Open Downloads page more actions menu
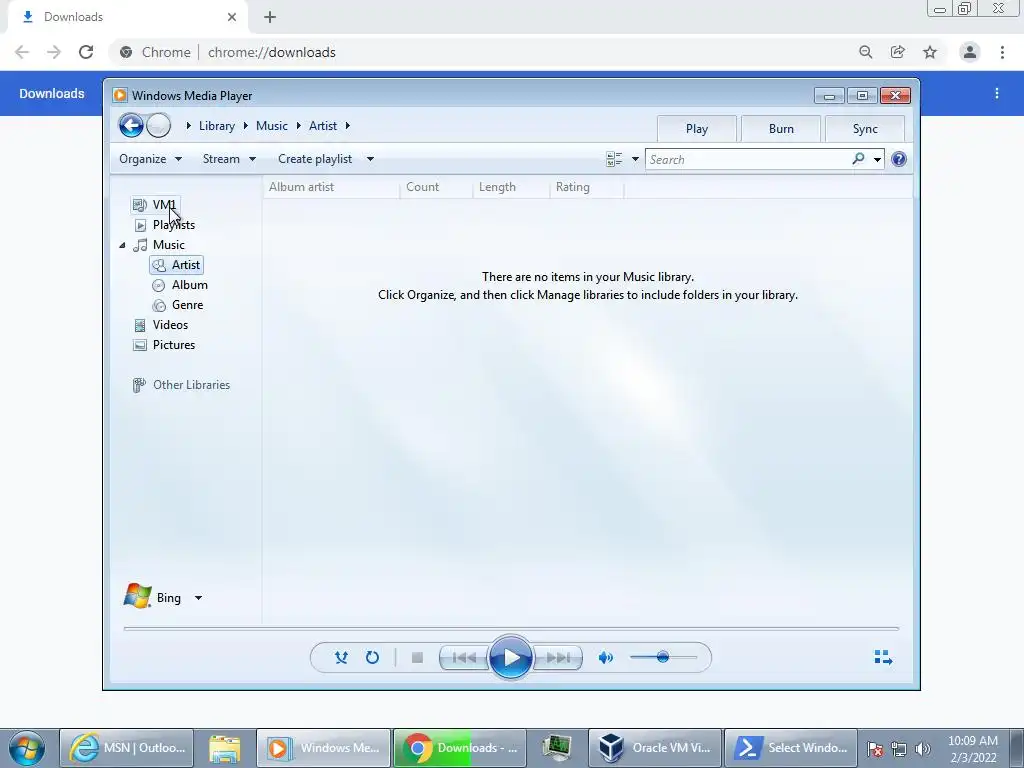Viewport: 1024px width, 768px height. (x=997, y=93)
